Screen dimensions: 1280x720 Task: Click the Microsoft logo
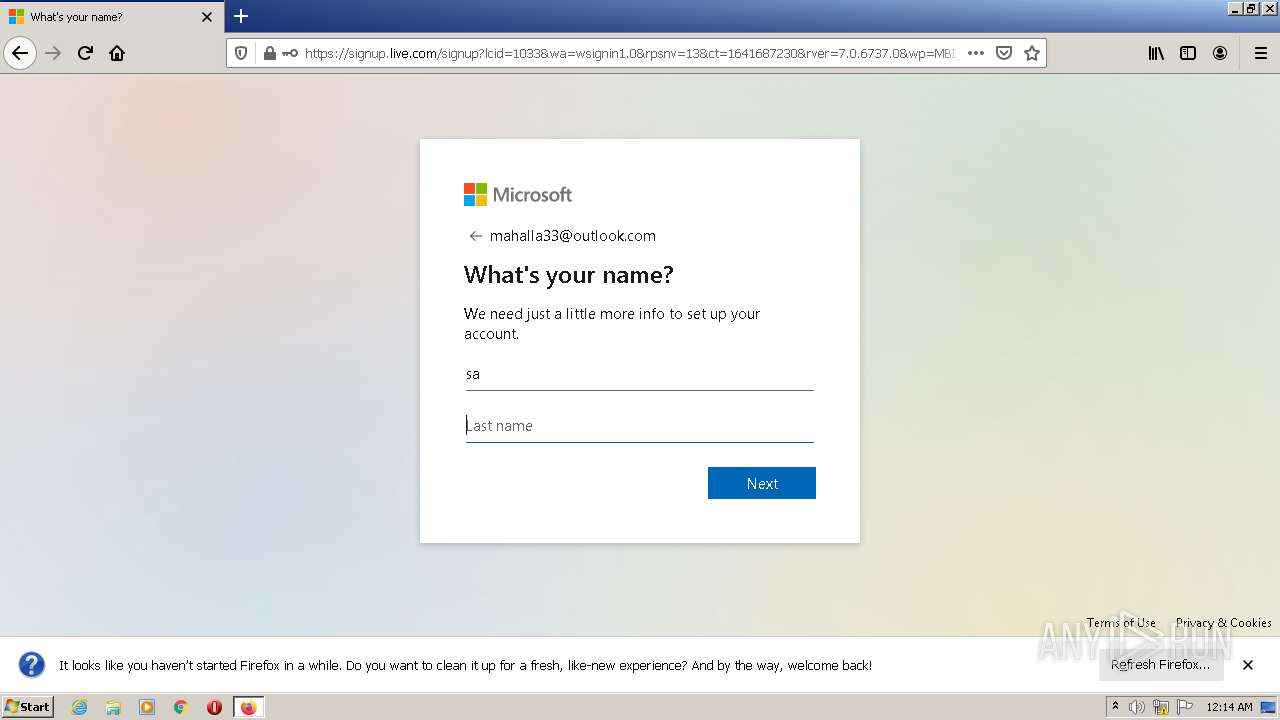tap(518, 194)
